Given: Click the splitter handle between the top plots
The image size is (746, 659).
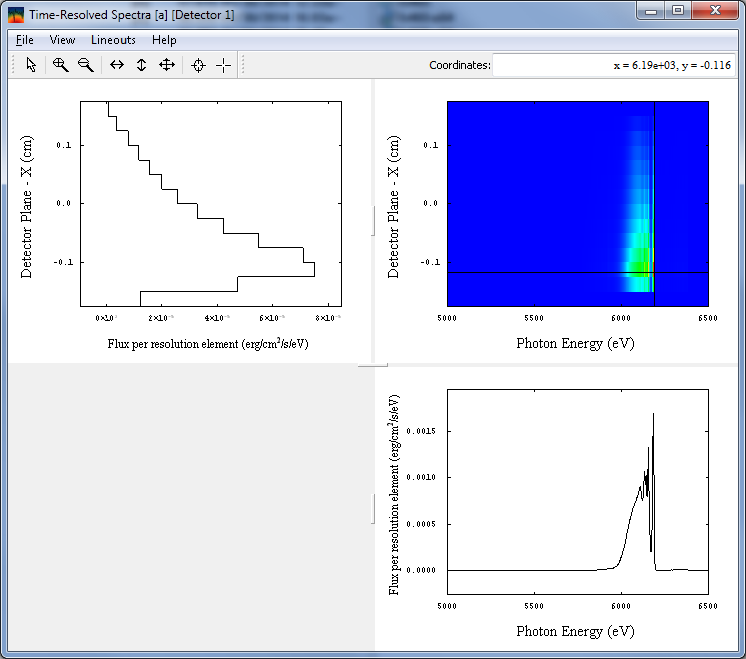Looking at the screenshot, I should (372, 220).
